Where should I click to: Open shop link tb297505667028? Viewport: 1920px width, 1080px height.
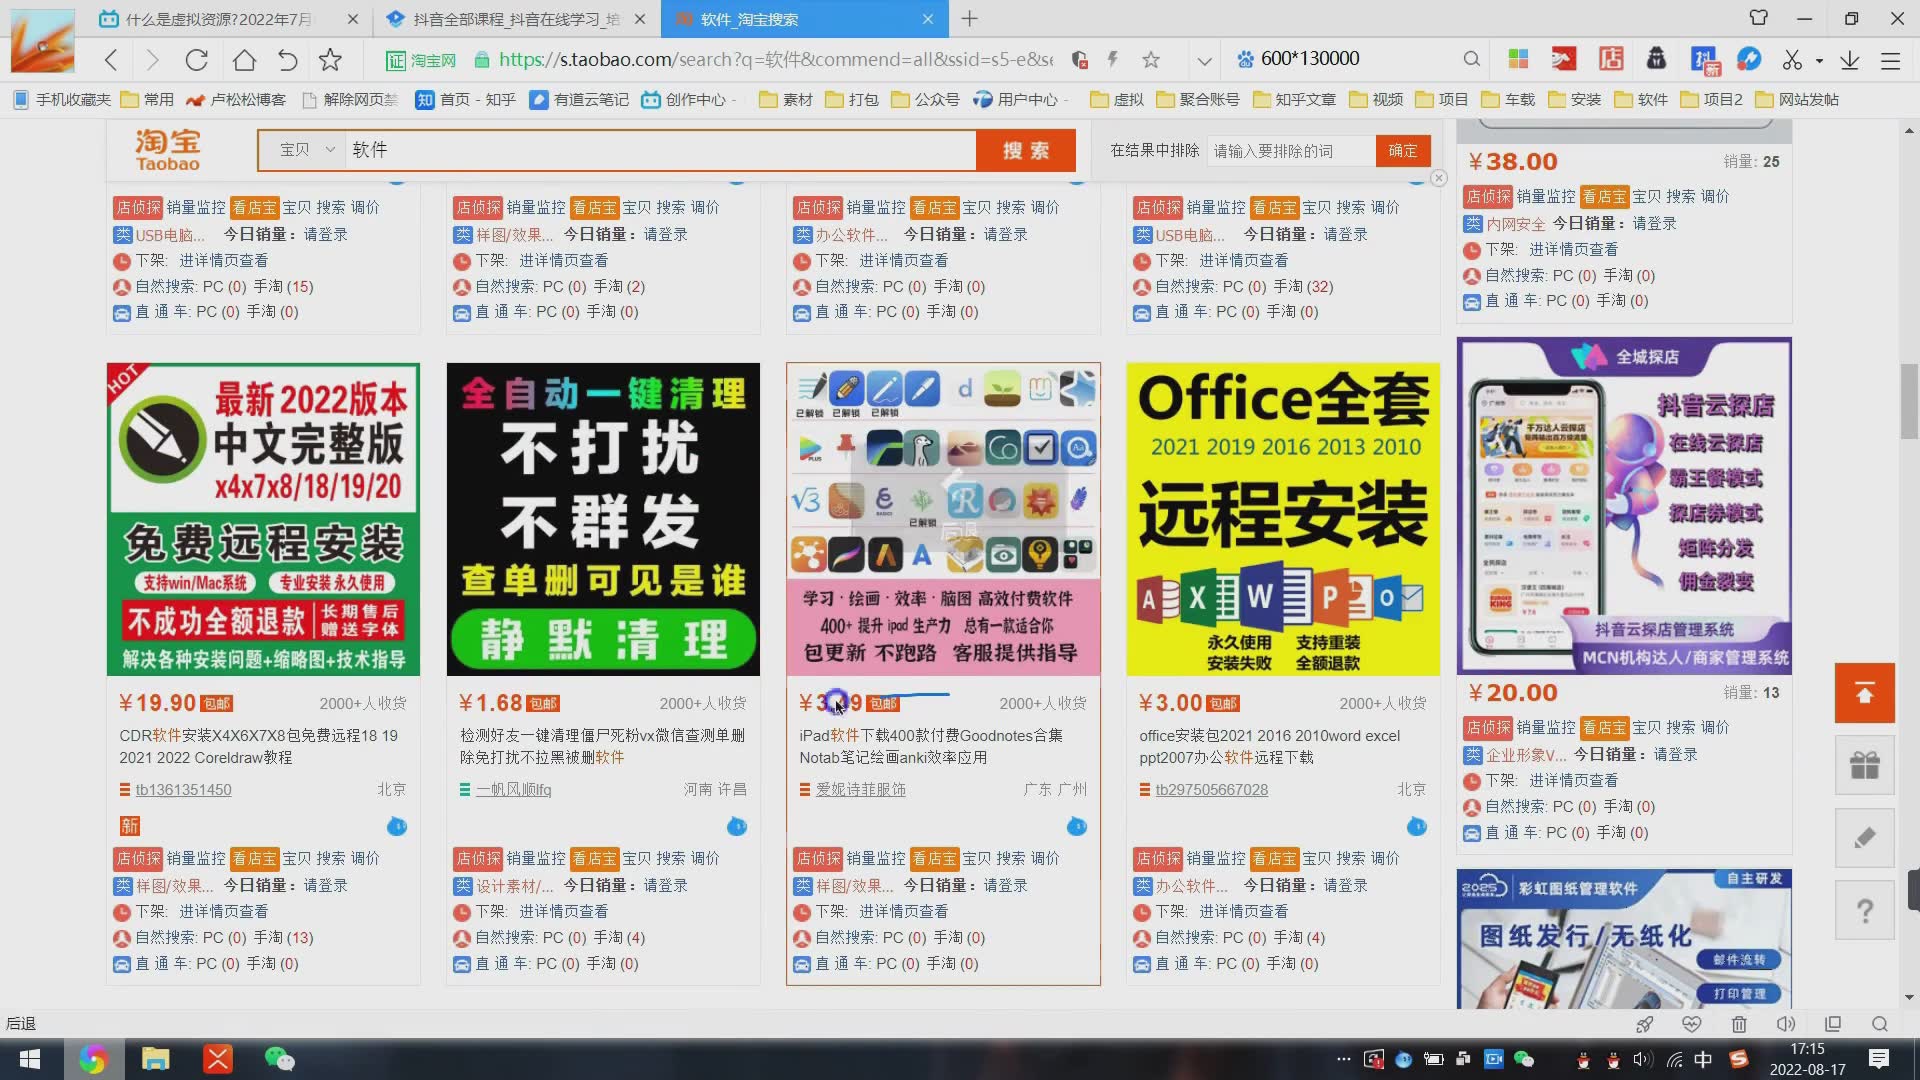(1211, 790)
